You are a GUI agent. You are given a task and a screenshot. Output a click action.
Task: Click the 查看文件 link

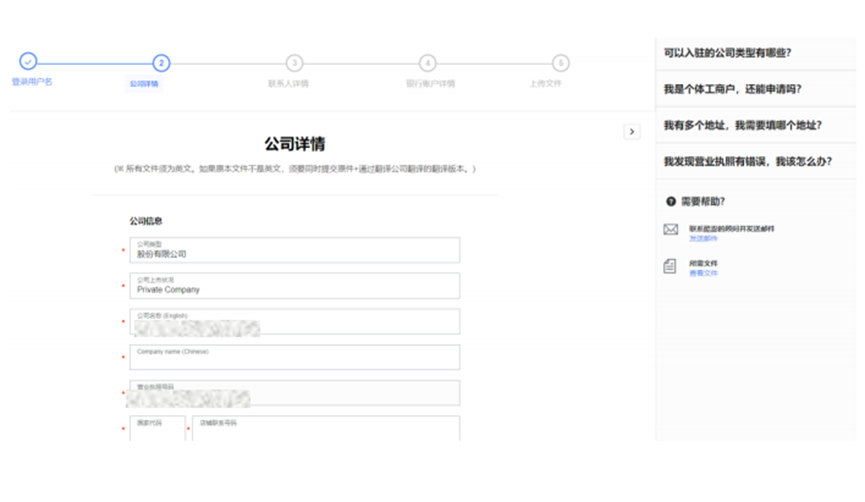coord(703,273)
